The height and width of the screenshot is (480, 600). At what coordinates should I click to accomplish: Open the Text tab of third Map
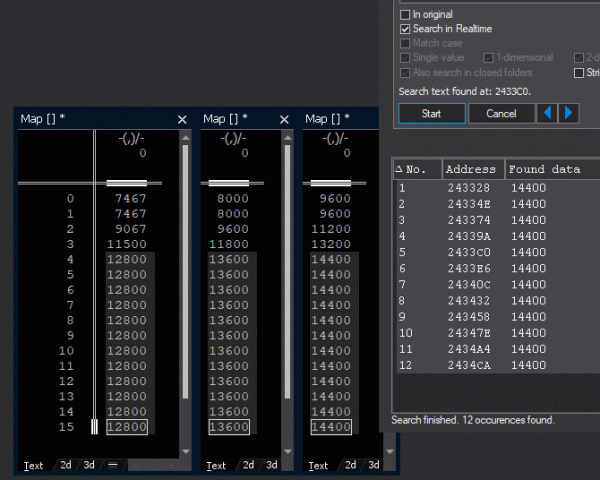coord(318,465)
